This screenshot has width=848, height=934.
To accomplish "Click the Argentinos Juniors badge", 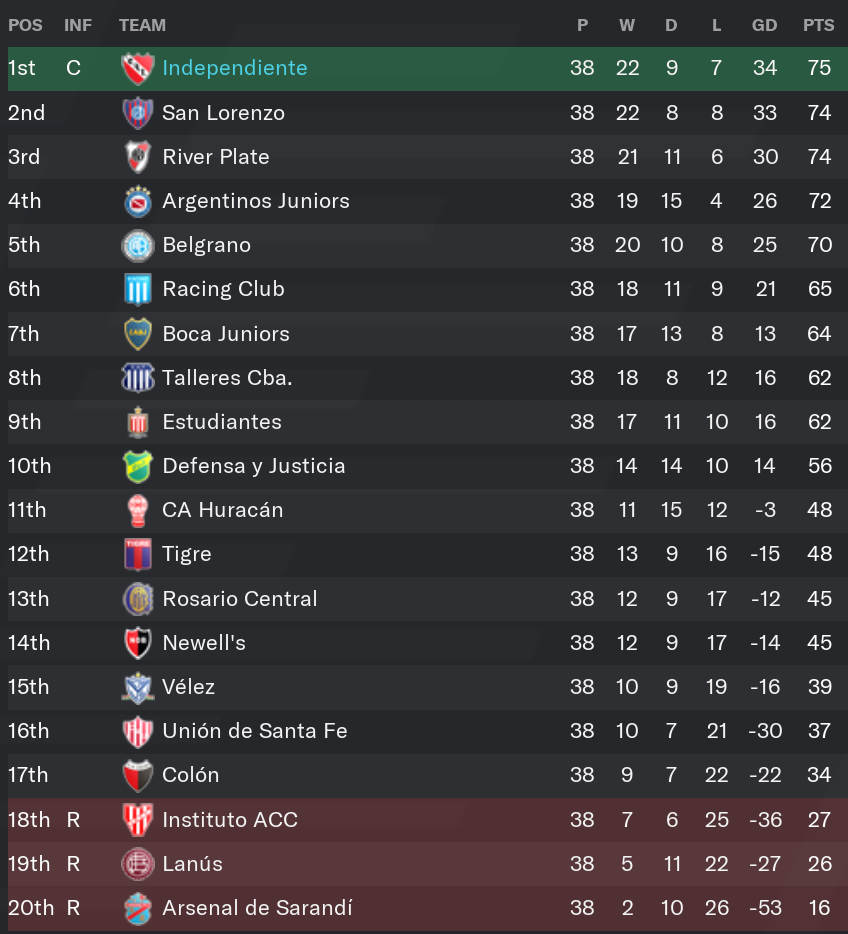I will click(x=138, y=201).
